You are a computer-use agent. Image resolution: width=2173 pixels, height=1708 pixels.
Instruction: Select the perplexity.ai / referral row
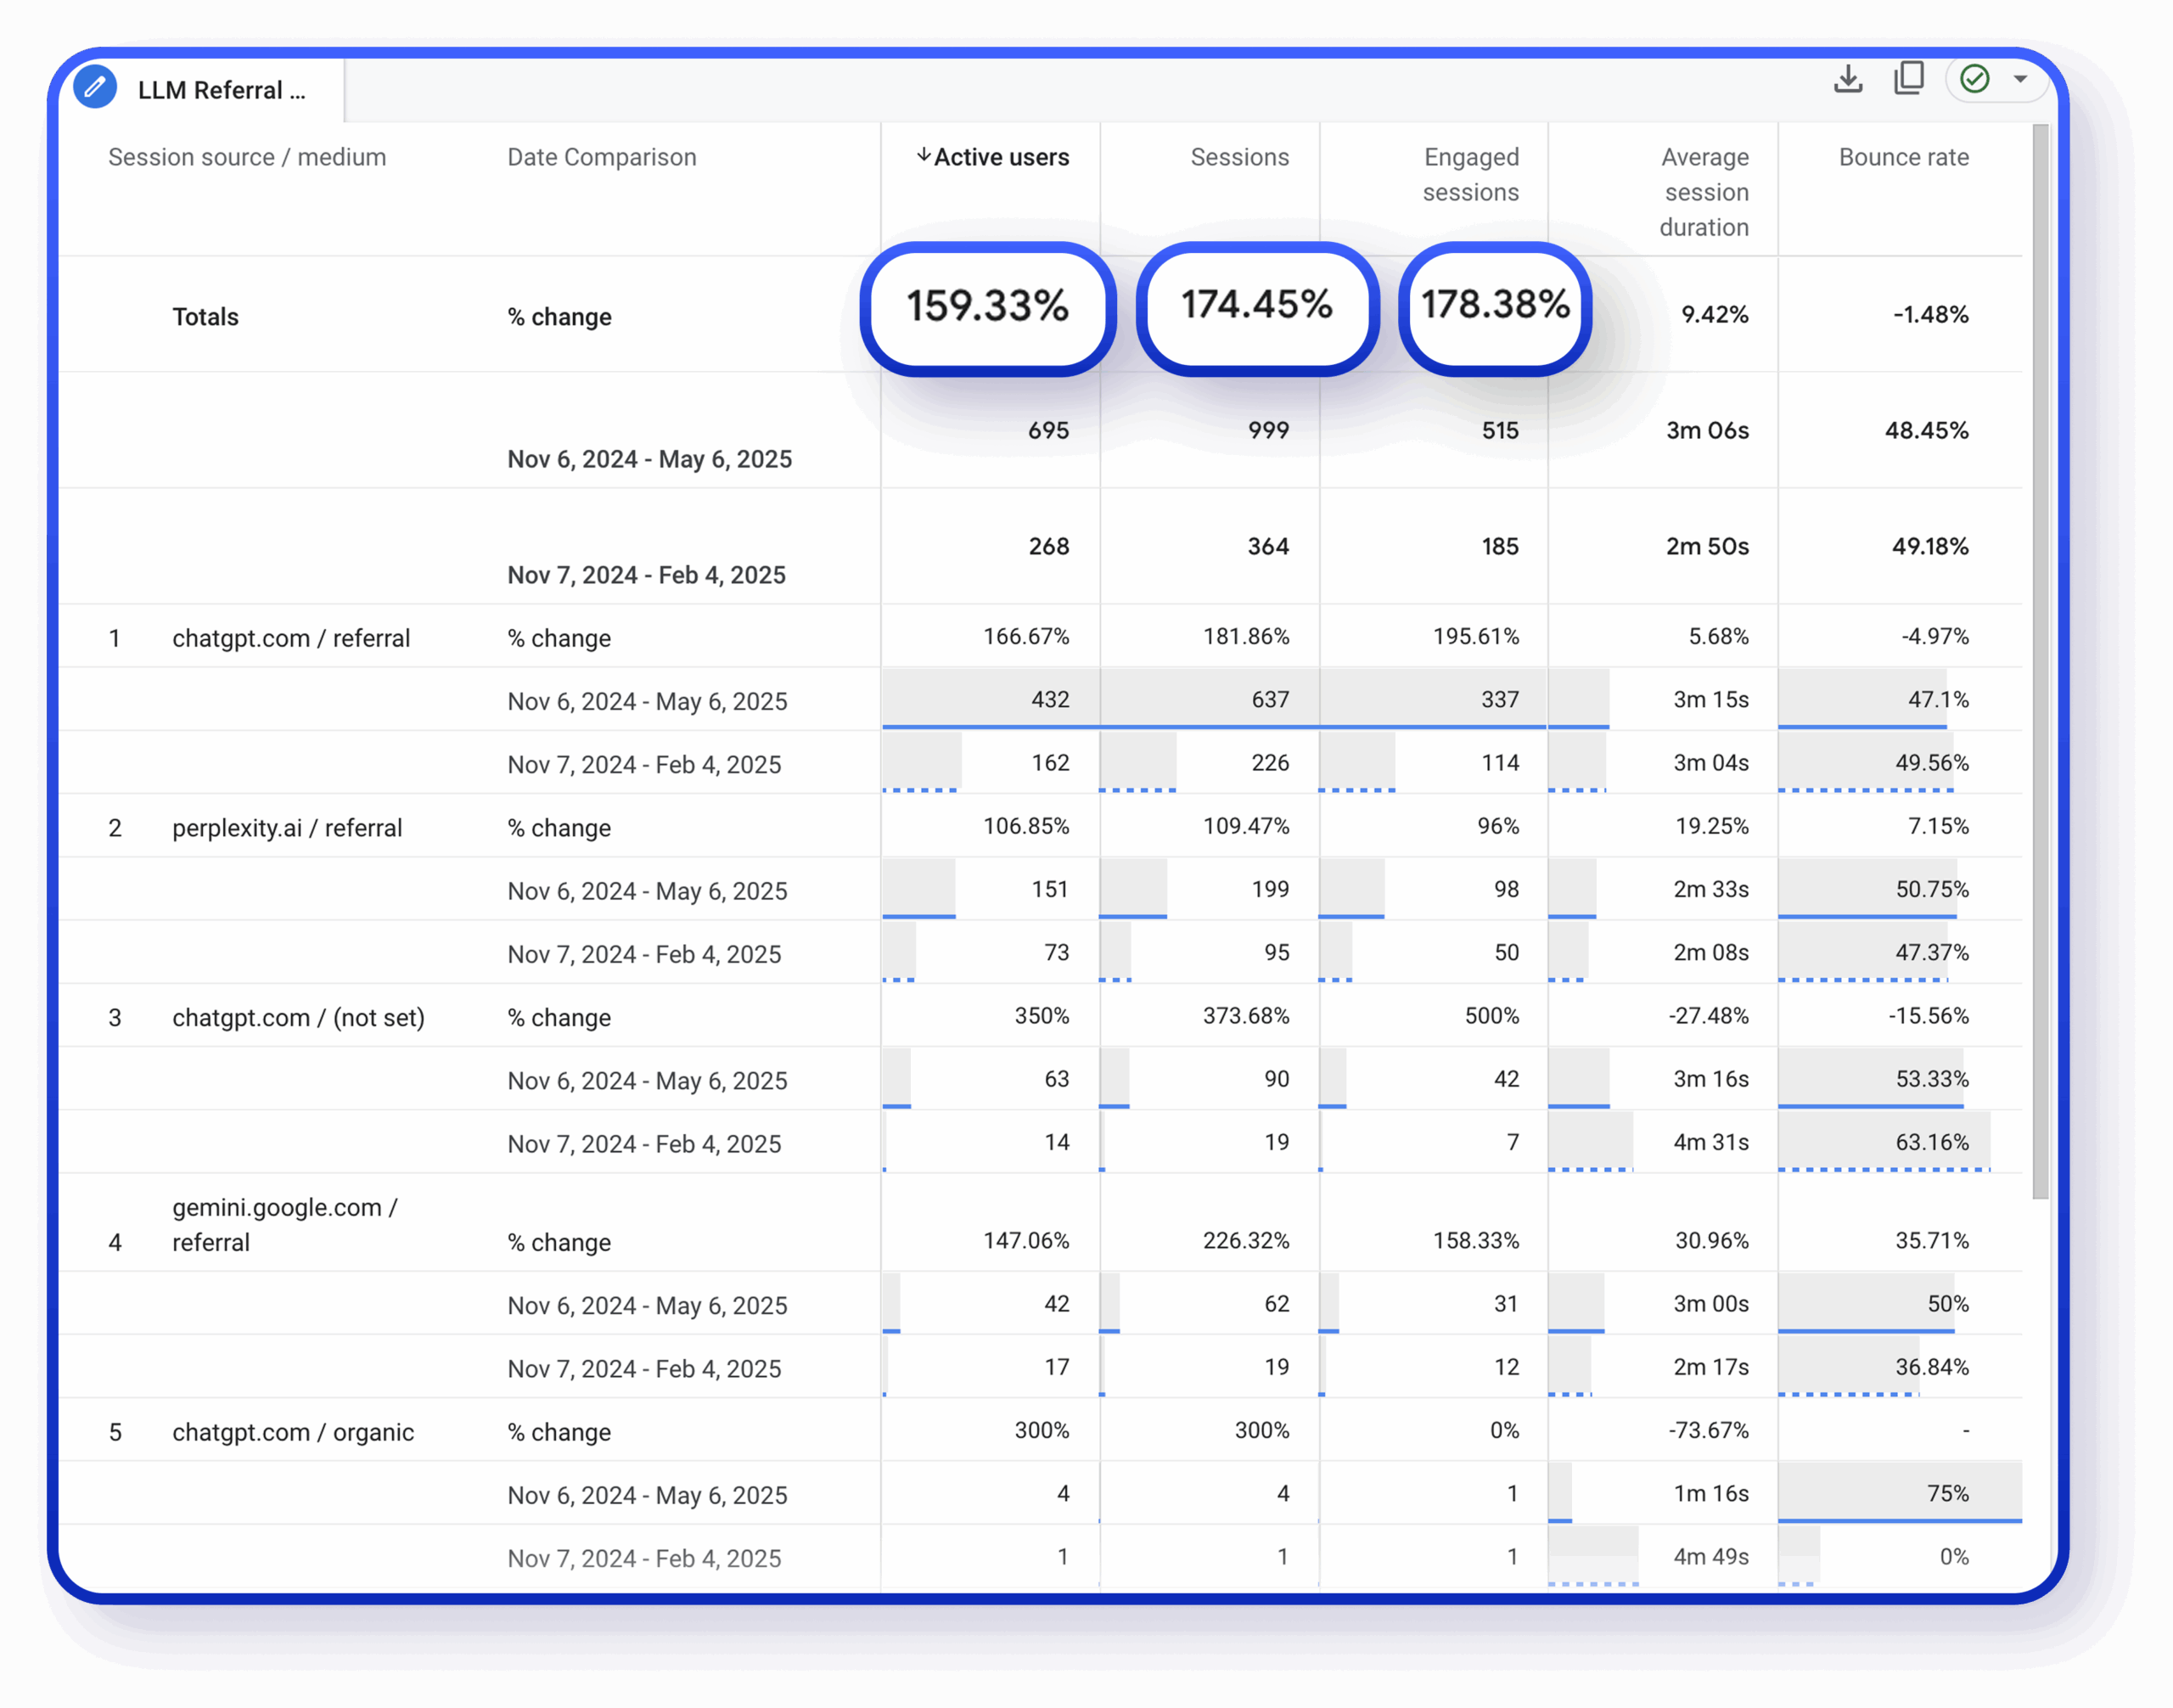point(287,828)
